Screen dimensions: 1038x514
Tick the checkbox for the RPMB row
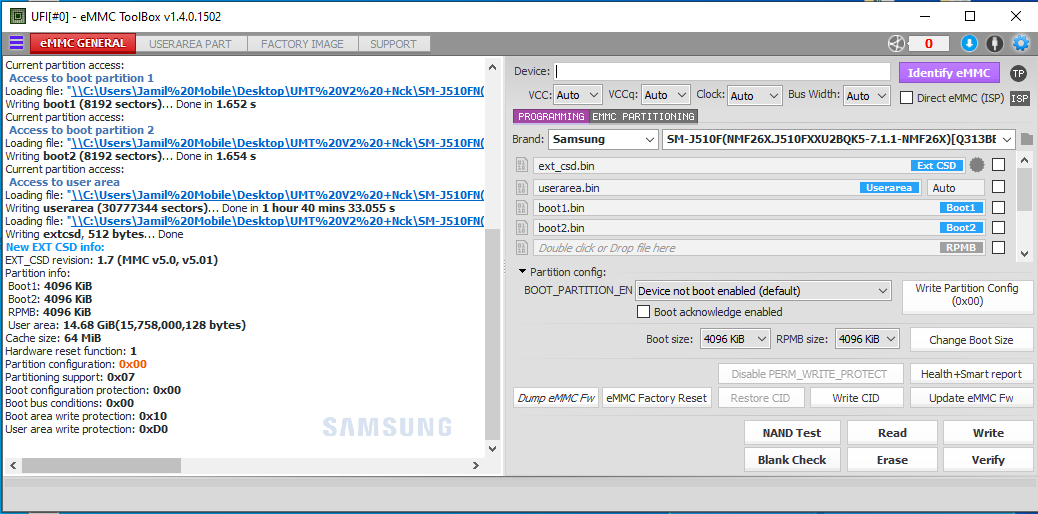[998, 248]
